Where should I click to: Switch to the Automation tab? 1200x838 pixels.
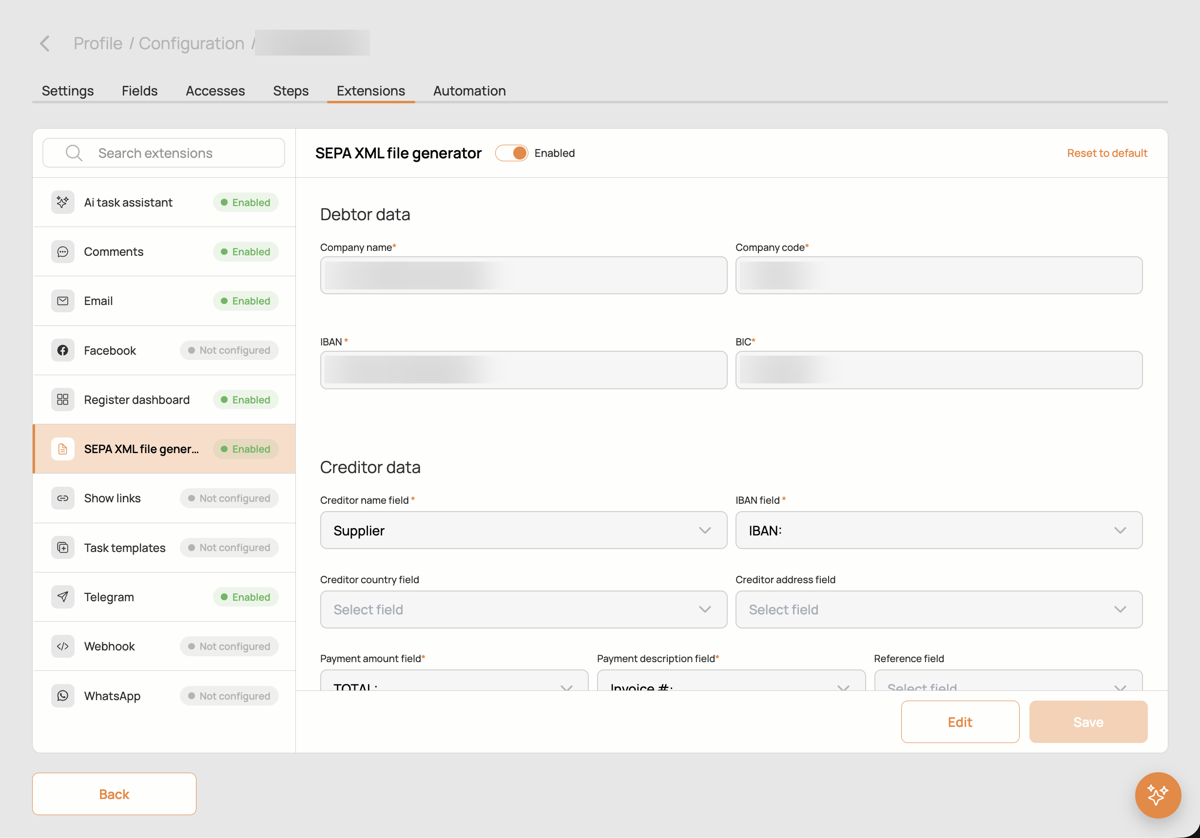[x=469, y=91]
